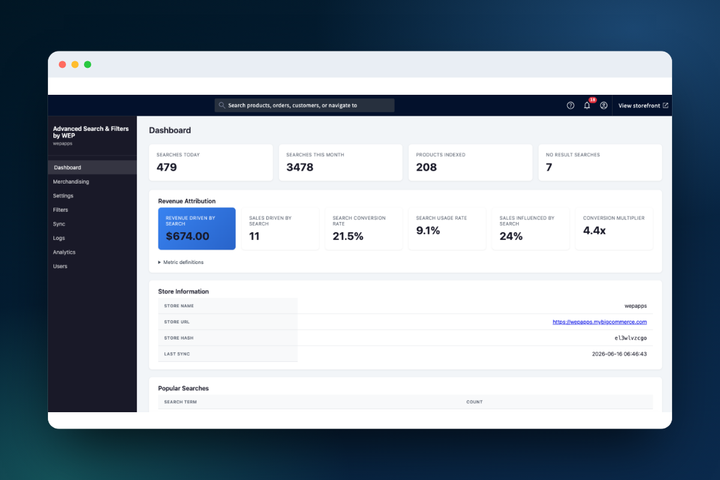720x480 pixels.
Task: Click the Sales Influenced by Search card
Action: pos(530,229)
